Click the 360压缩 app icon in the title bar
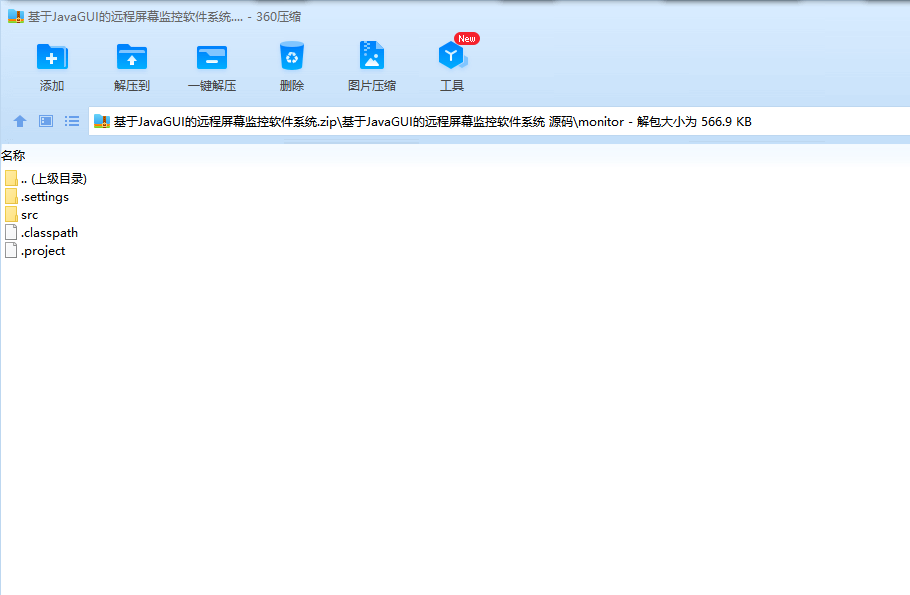Image resolution: width=910 pixels, height=595 pixels. 16,16
